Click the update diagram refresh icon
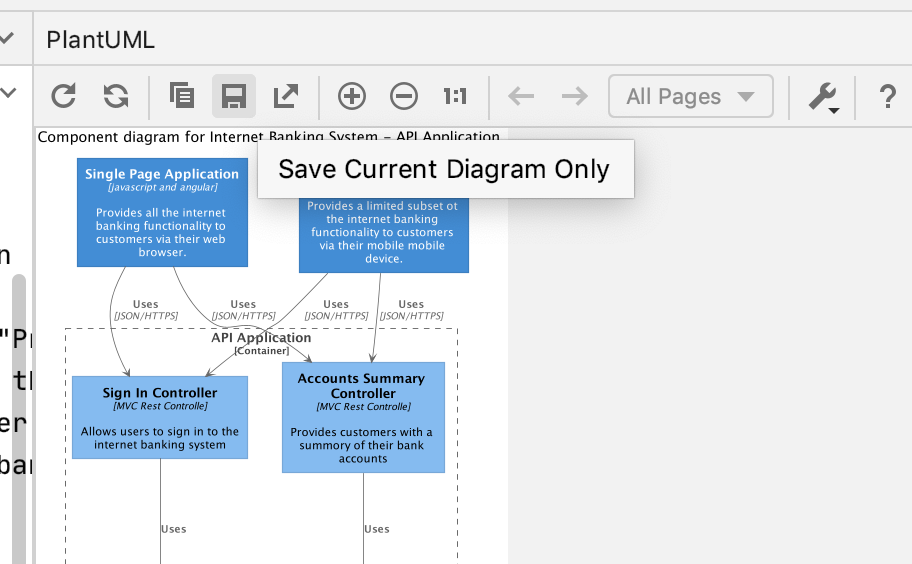Image resolution: width=912 pixels, height=564 pixels. click(x=64, y=96)
